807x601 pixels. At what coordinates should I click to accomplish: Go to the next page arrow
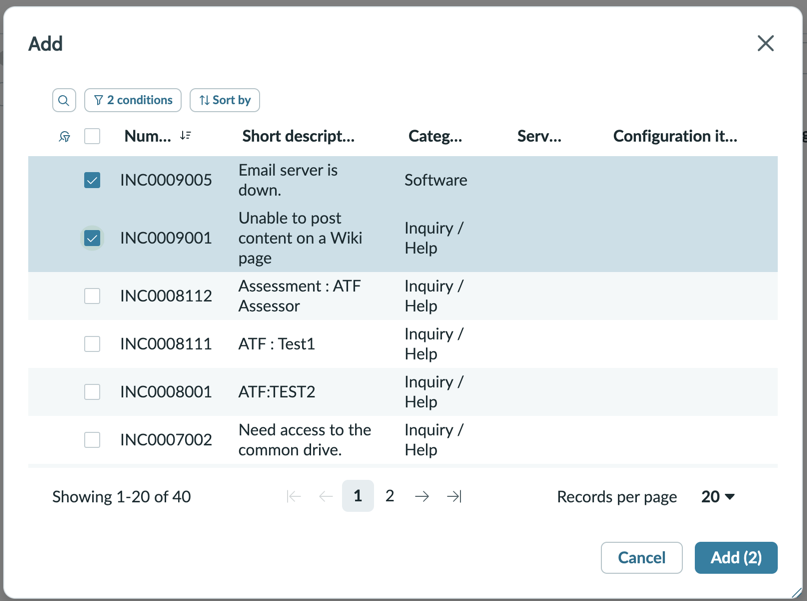coord(422,497)
